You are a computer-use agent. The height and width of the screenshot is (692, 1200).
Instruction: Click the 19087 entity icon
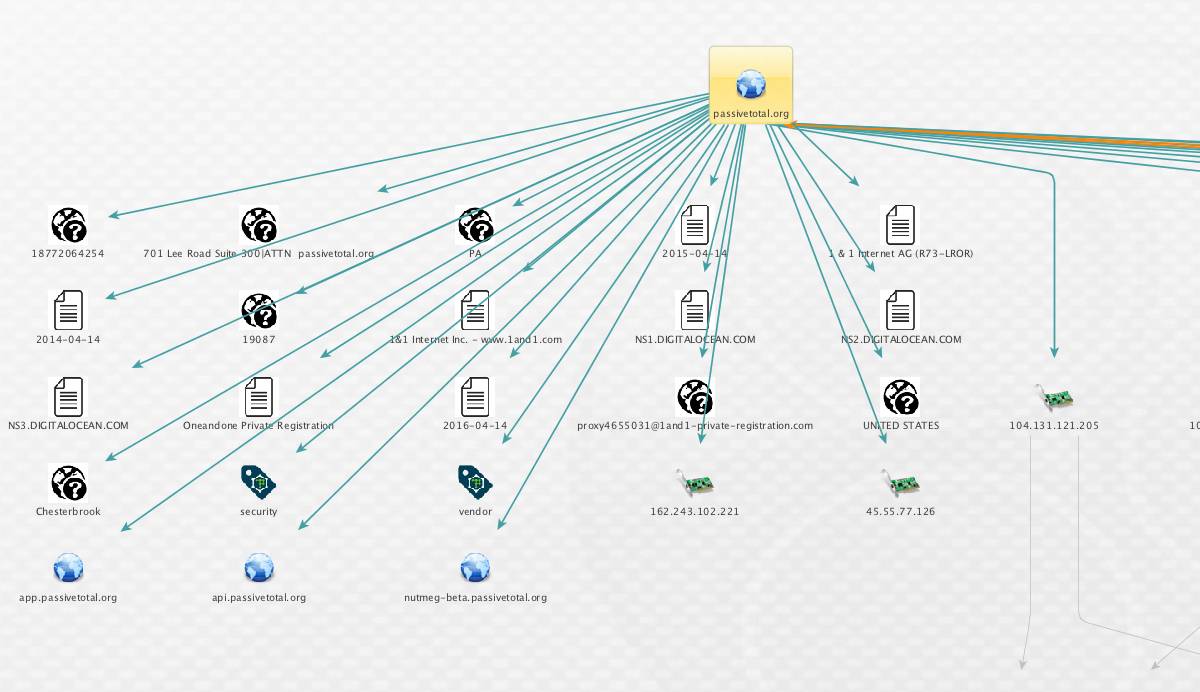[258, 311]
